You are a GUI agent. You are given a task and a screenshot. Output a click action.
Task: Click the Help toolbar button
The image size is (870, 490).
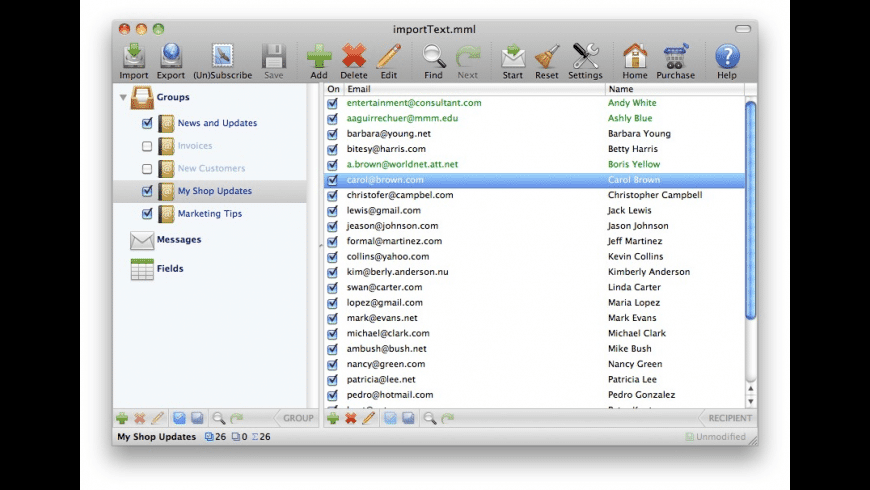727,57
